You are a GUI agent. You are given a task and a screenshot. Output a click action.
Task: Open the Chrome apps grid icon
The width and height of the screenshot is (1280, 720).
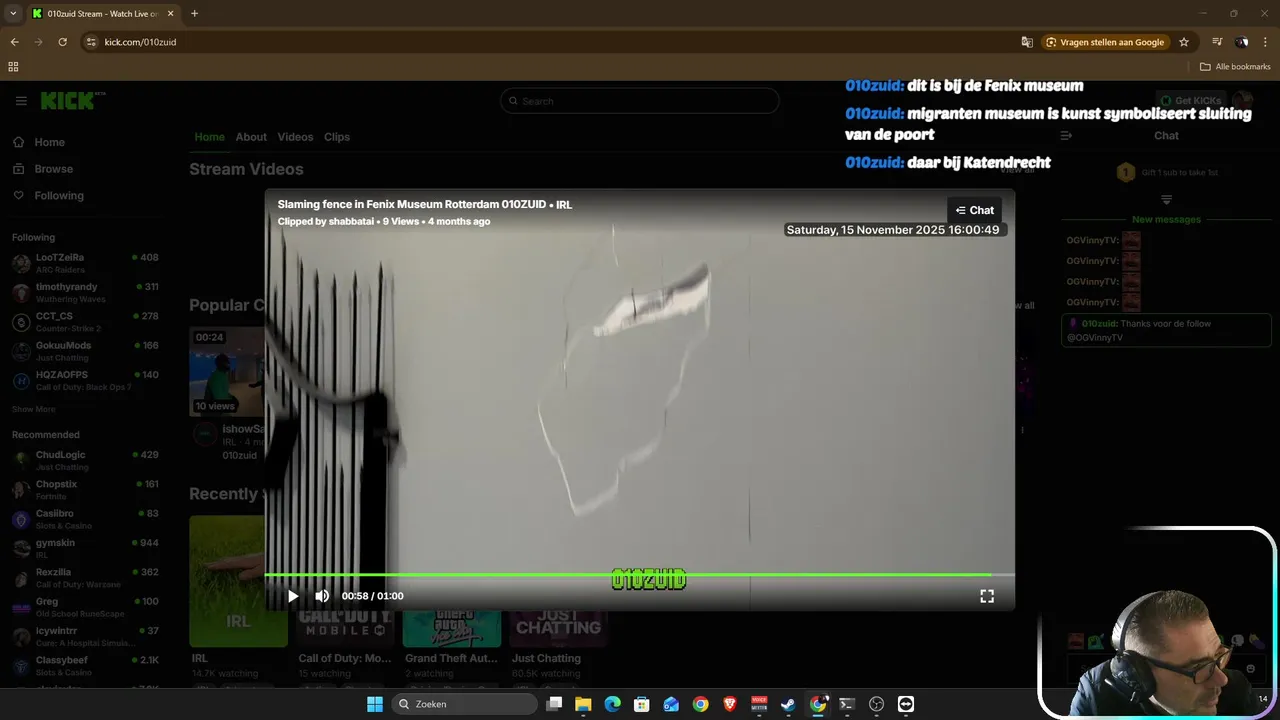click(13, 67)
